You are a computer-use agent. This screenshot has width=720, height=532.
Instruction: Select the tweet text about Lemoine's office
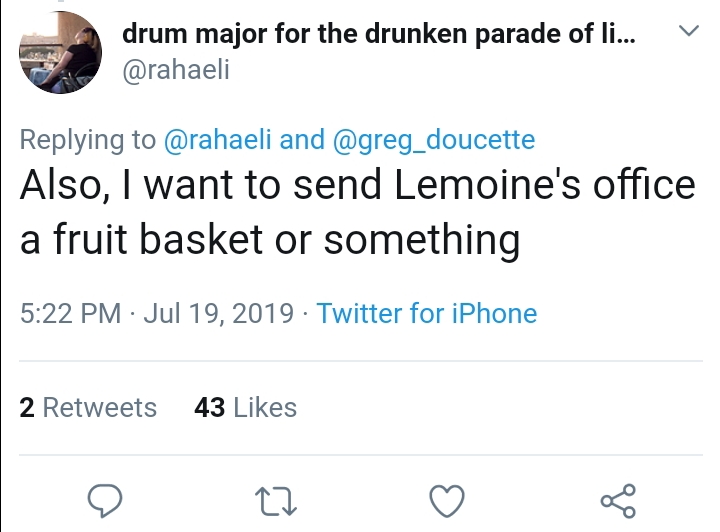[358, 212]
